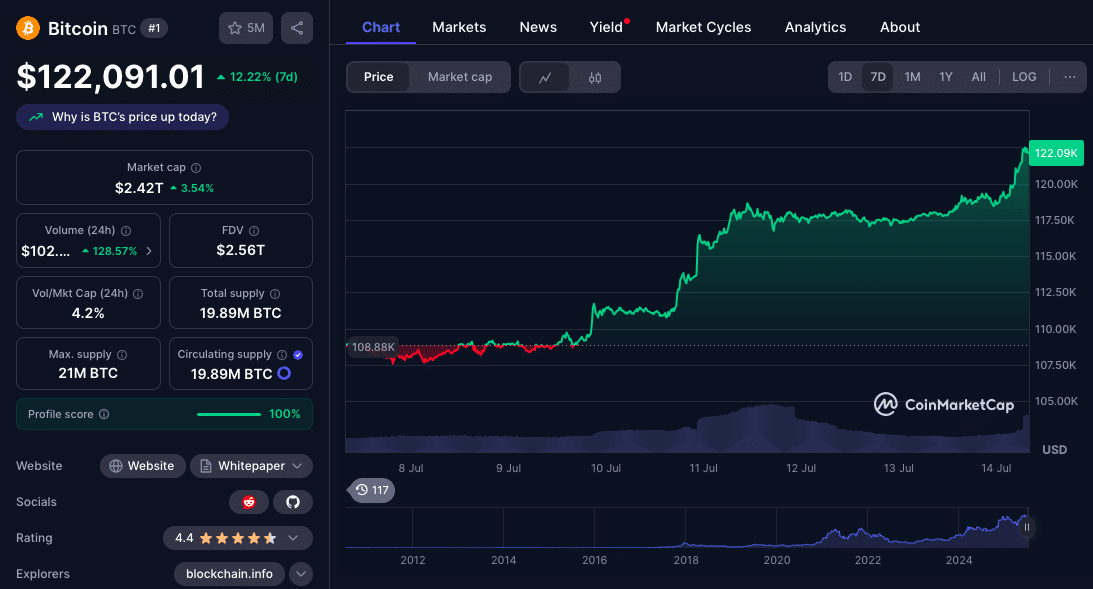Expand Volume (24h) details chevron
Viewport: 1093px width, 589px height.
tap(148, 251)
